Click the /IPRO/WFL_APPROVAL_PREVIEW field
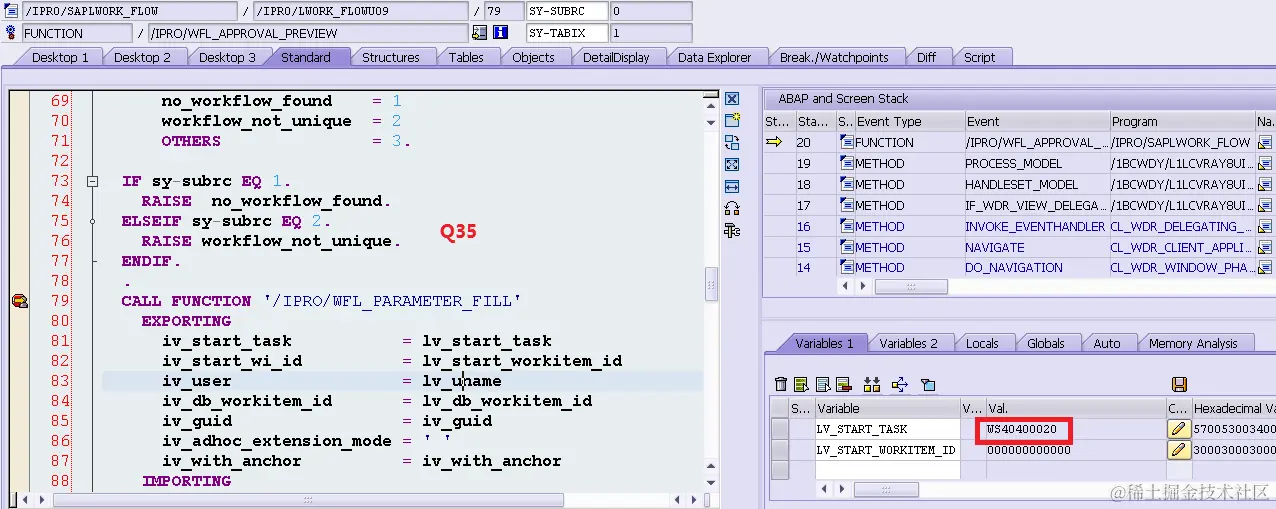Viewport: 1276px width, 509px height. (x=307, y=33)
